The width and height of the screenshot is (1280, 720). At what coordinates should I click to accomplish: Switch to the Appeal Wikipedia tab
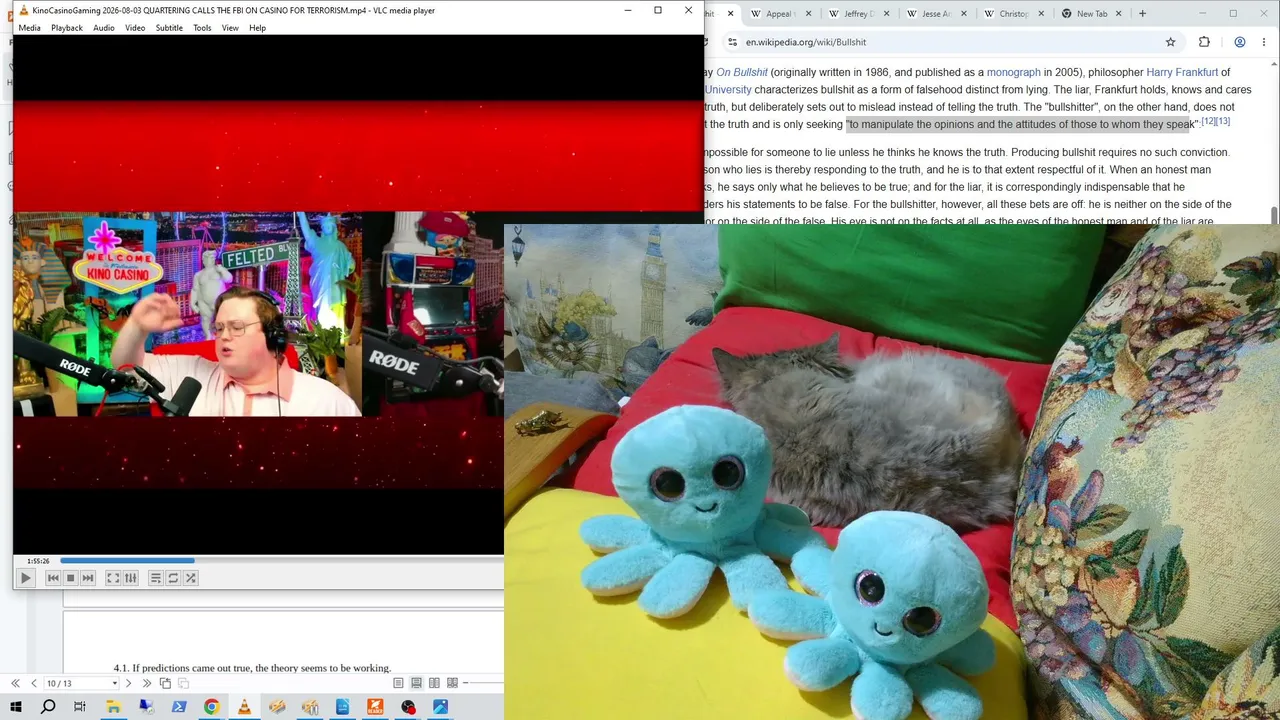pos(780,14)
